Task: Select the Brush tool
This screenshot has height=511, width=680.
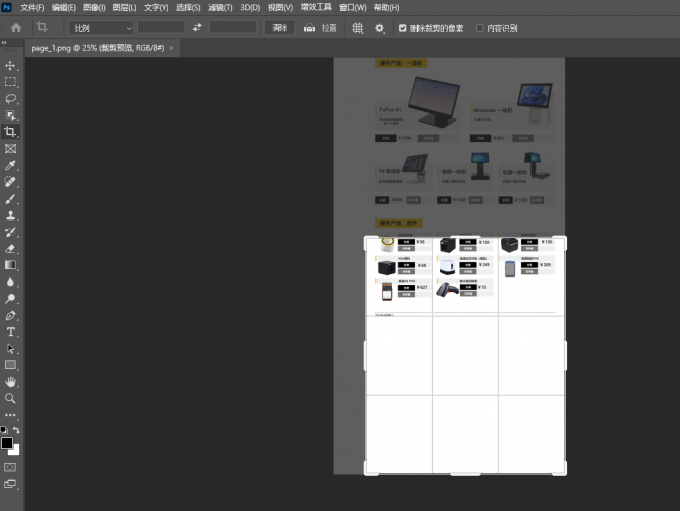Action: click(x=10, y=199)
